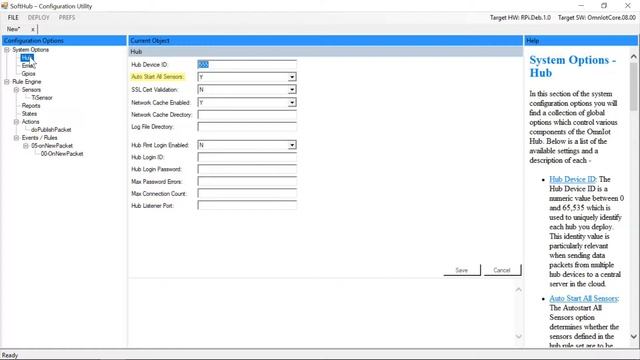Open the PREFS menu
The image size is (640, 360).
(67, 18)
